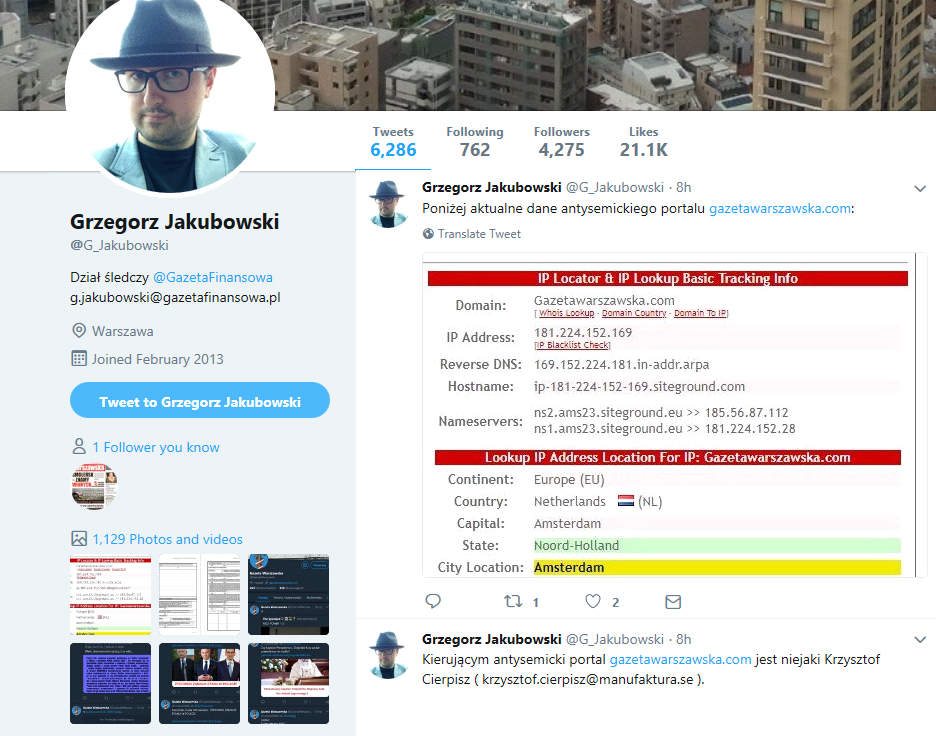Show the Likes tab
This screenshot has height=736, width=936.
point(644,141)
